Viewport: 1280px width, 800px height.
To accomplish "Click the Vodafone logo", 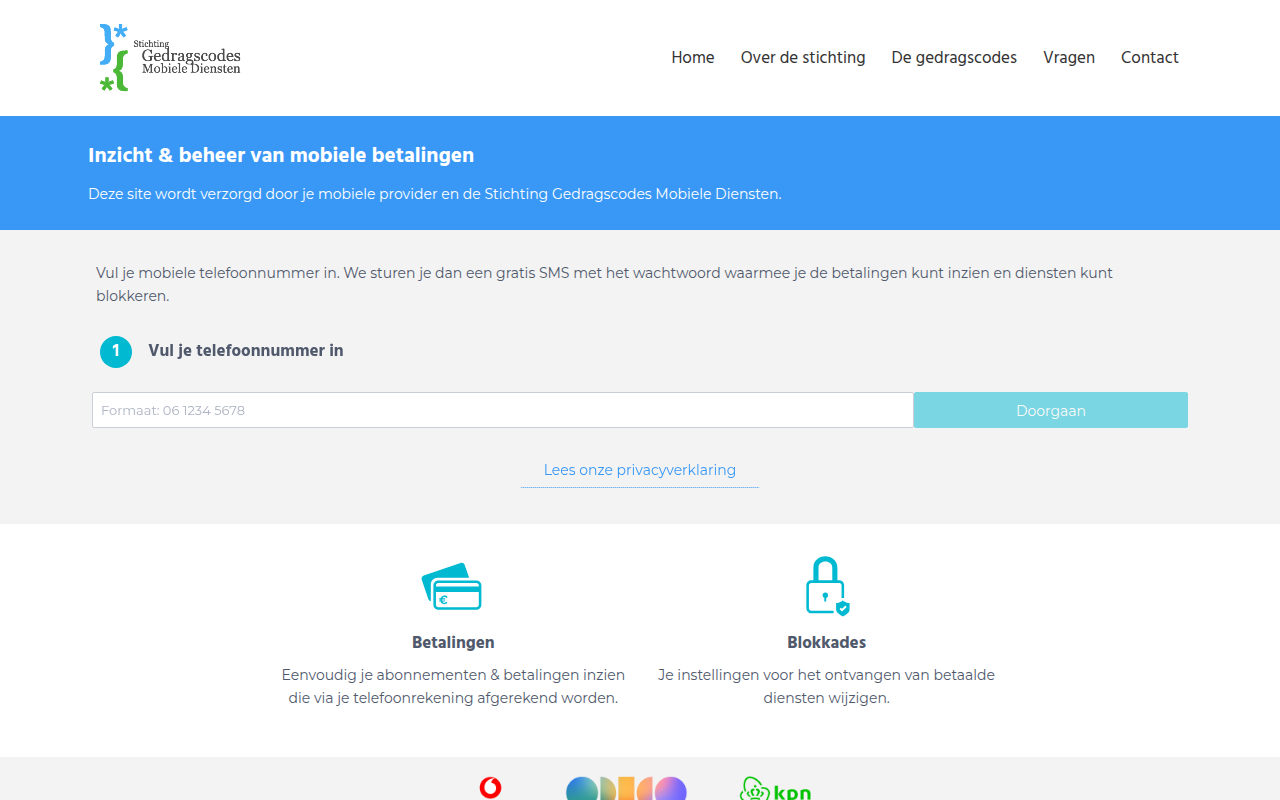I will 491,788.
